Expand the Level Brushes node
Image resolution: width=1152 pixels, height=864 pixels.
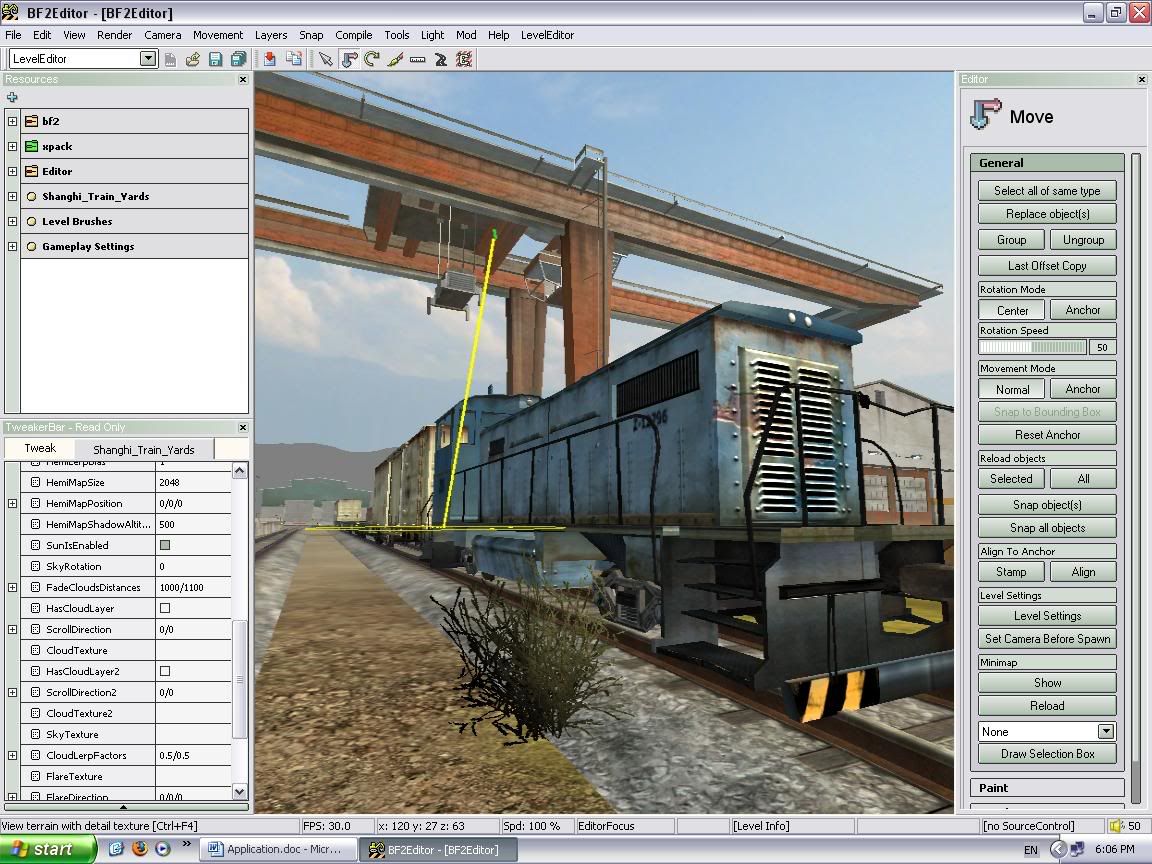(12, 221)
